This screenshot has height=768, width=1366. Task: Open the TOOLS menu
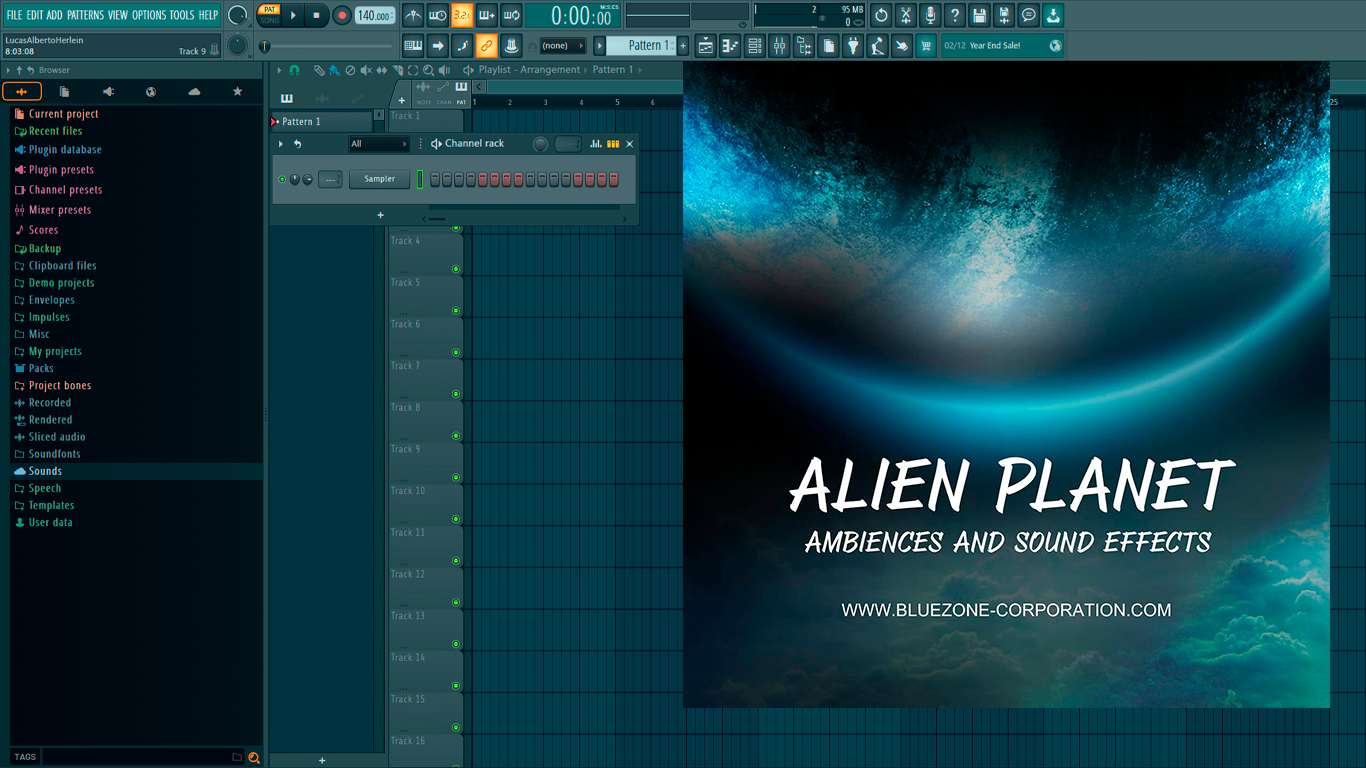(182, 15)
